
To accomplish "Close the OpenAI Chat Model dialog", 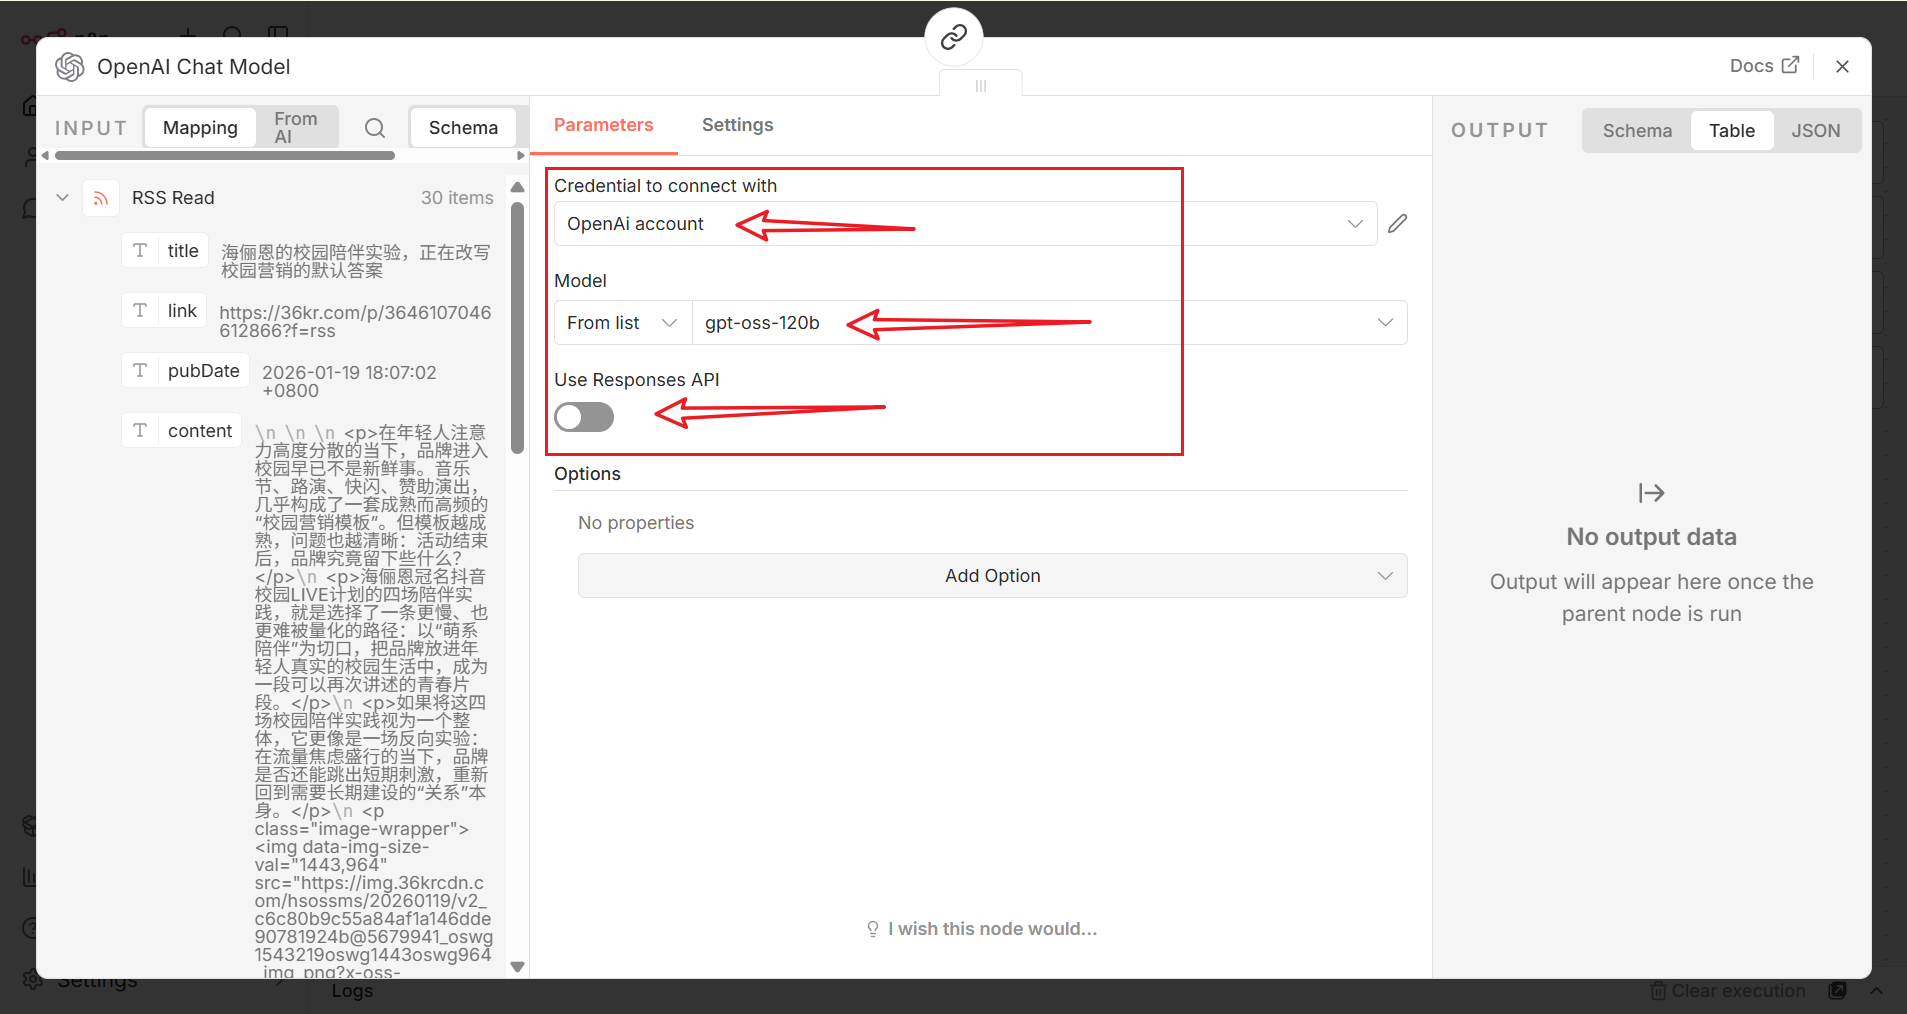I will point(1842,66).
